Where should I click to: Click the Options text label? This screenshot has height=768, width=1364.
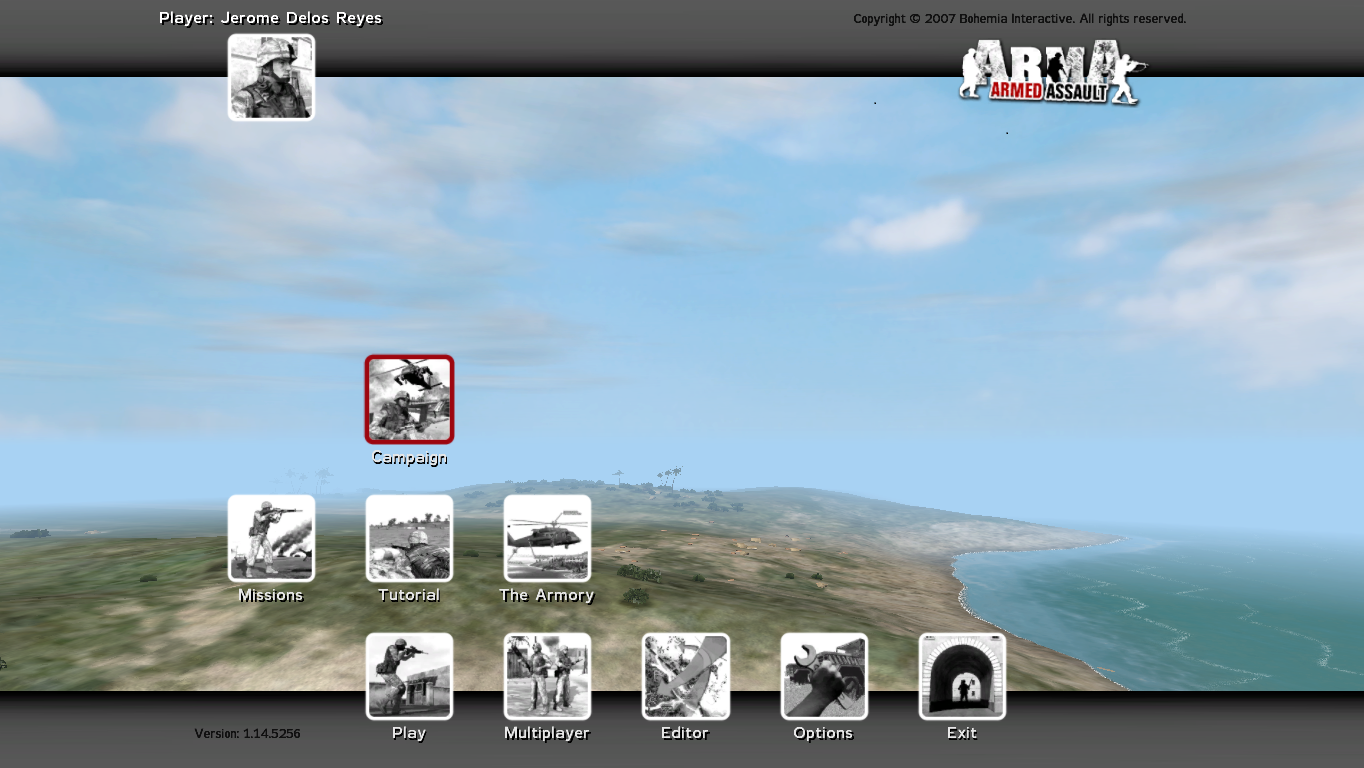pyautogui.click(x=823, y=733)
